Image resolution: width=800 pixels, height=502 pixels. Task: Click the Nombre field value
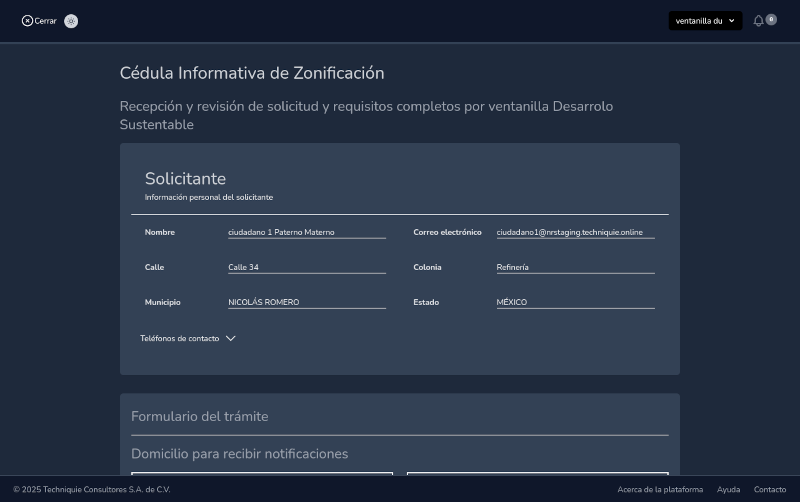pos(306,232)
